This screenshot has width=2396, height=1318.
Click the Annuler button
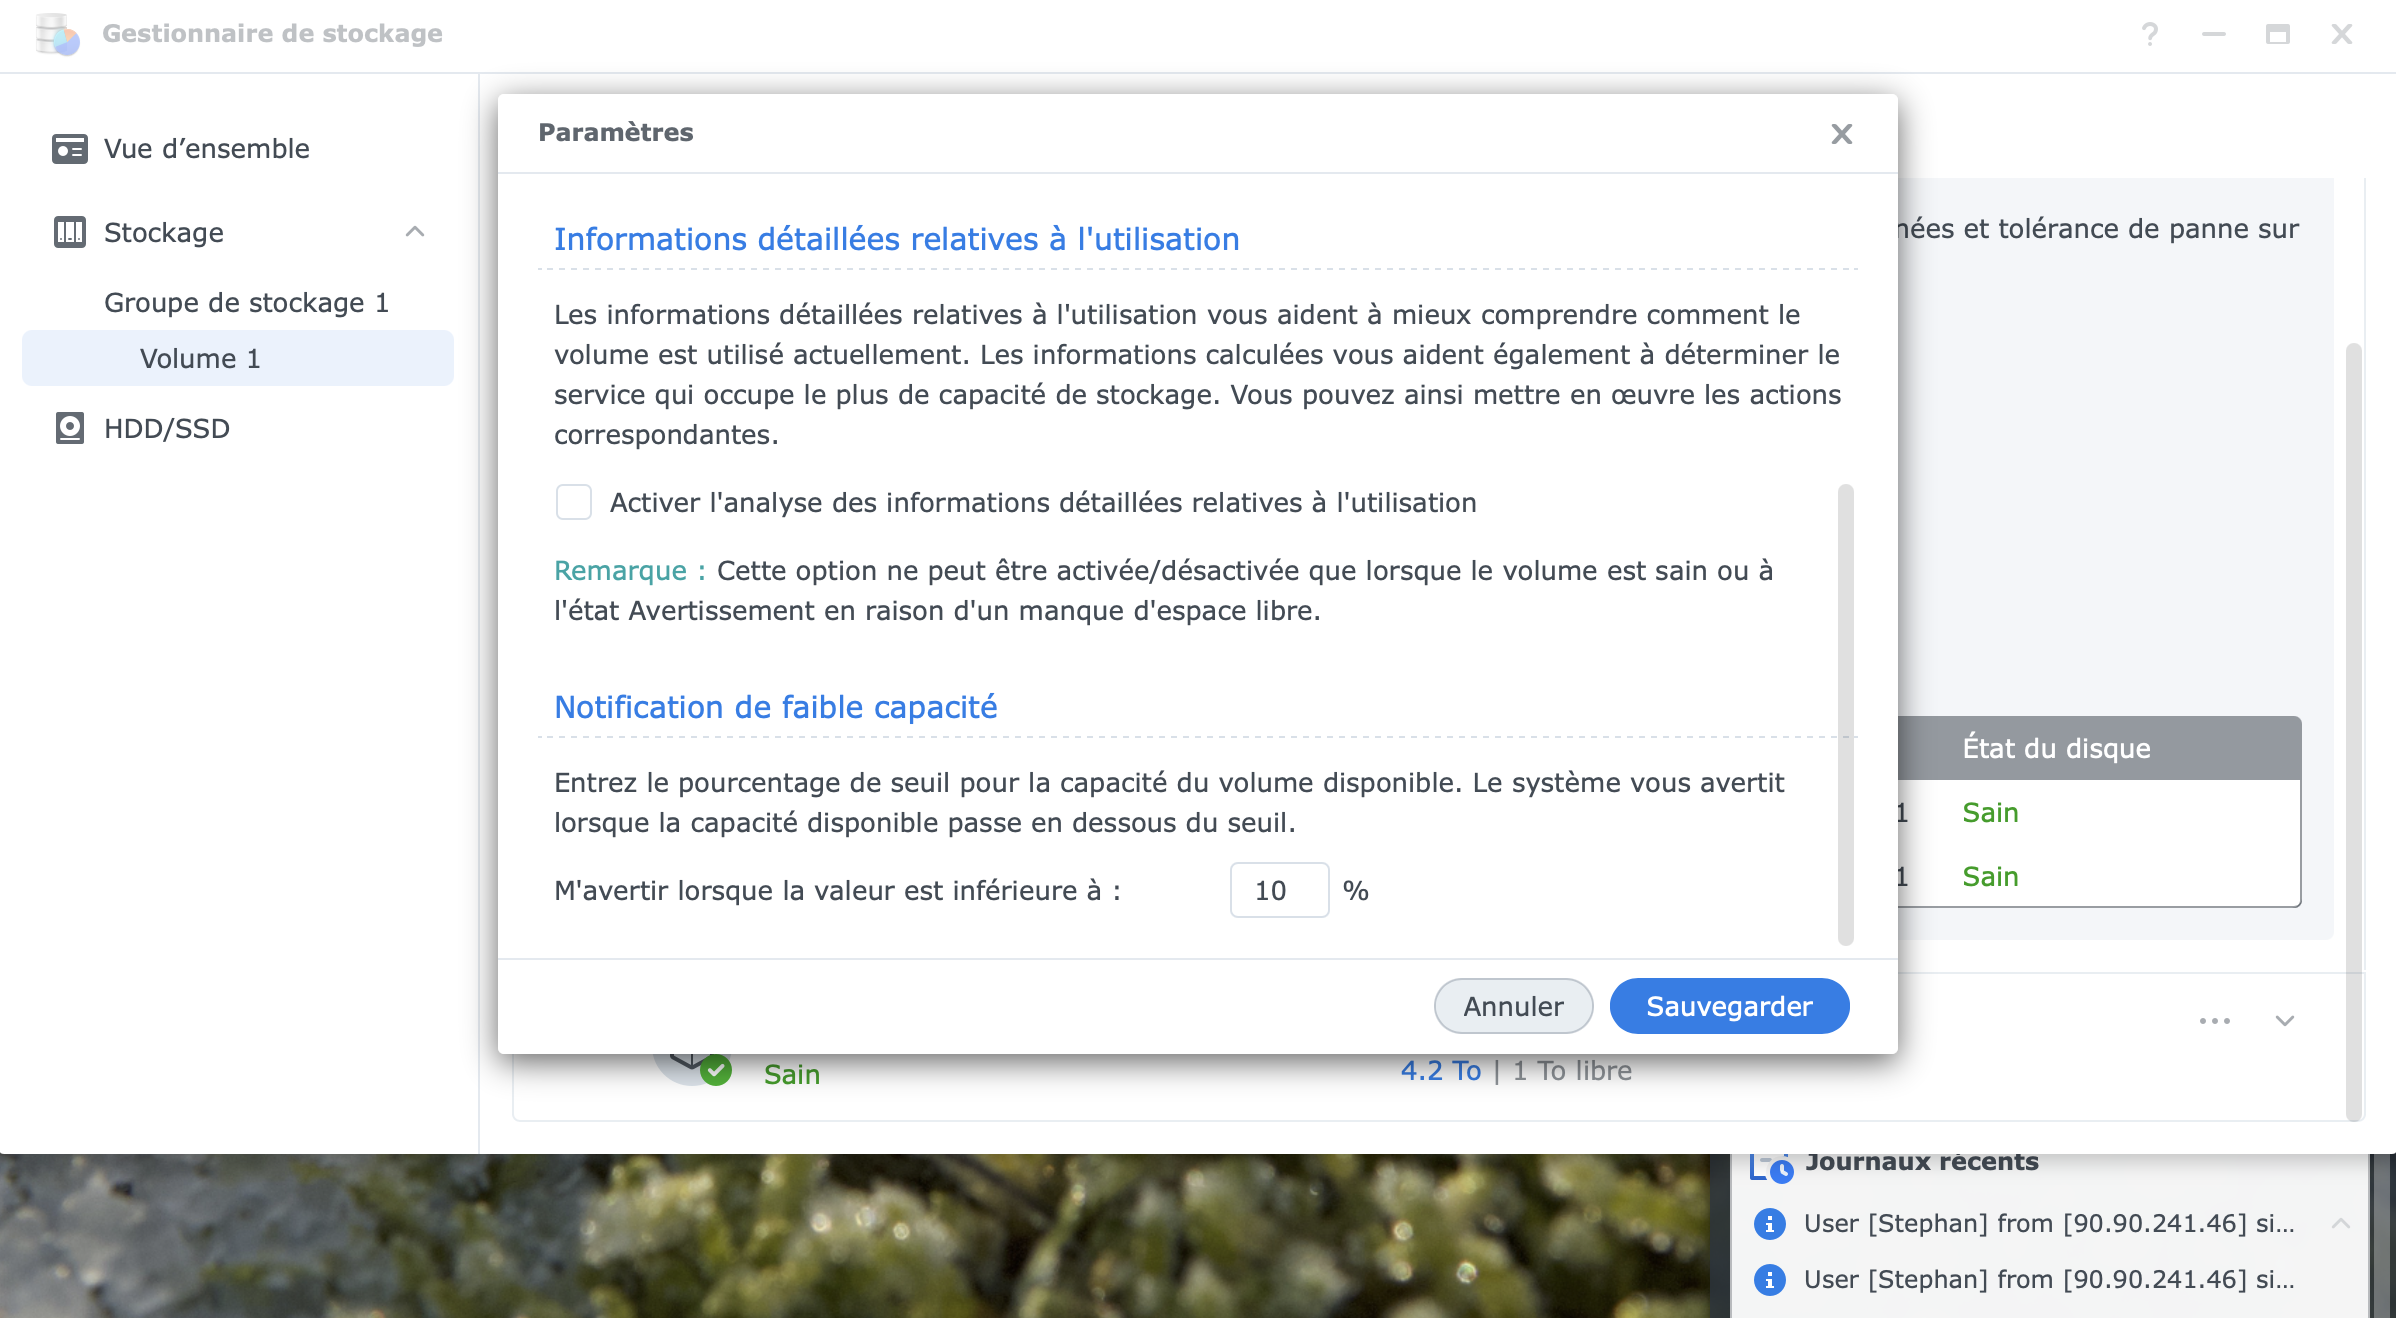pos(1512,1006)
